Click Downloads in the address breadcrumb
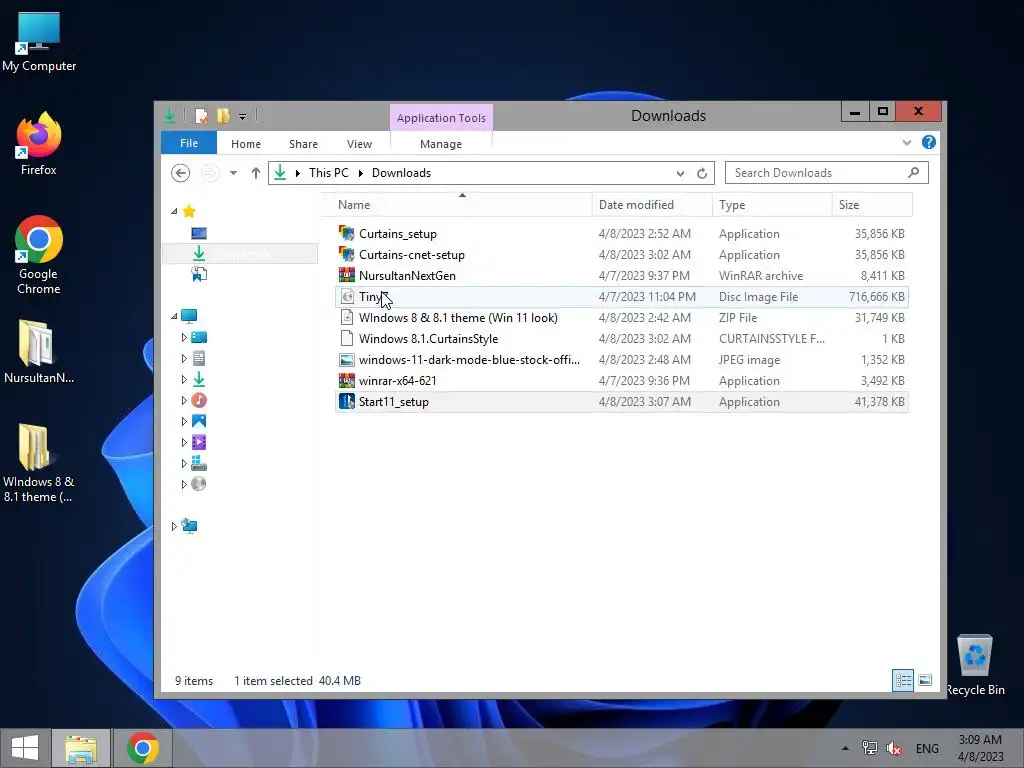1024x768 pixels. (401, 172)
